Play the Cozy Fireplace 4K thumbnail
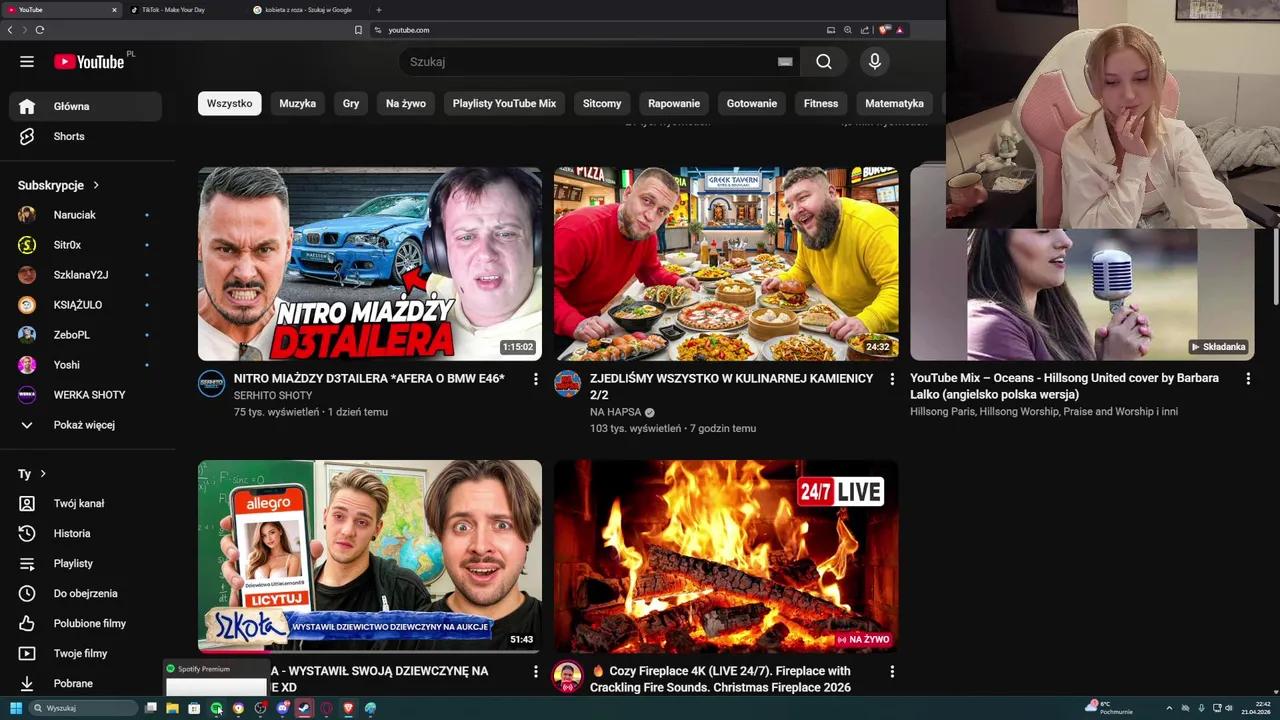1280x720 pixels. tap(725, 556)
